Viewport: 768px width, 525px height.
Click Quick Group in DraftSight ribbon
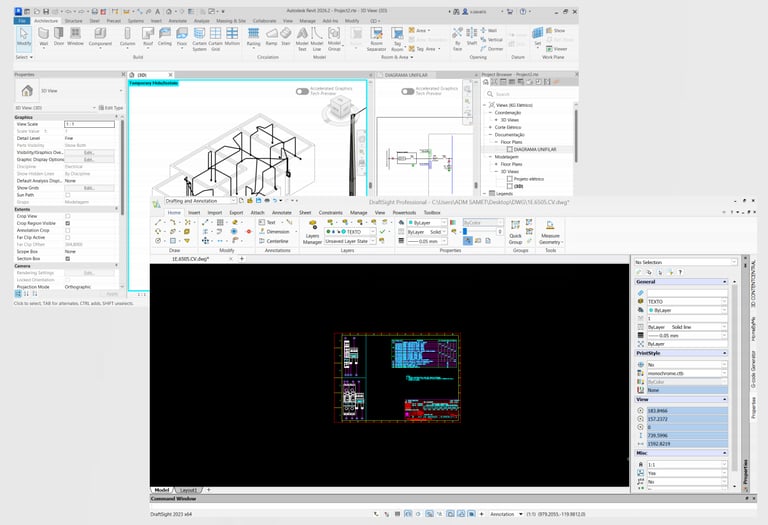[x=515, y=232]
